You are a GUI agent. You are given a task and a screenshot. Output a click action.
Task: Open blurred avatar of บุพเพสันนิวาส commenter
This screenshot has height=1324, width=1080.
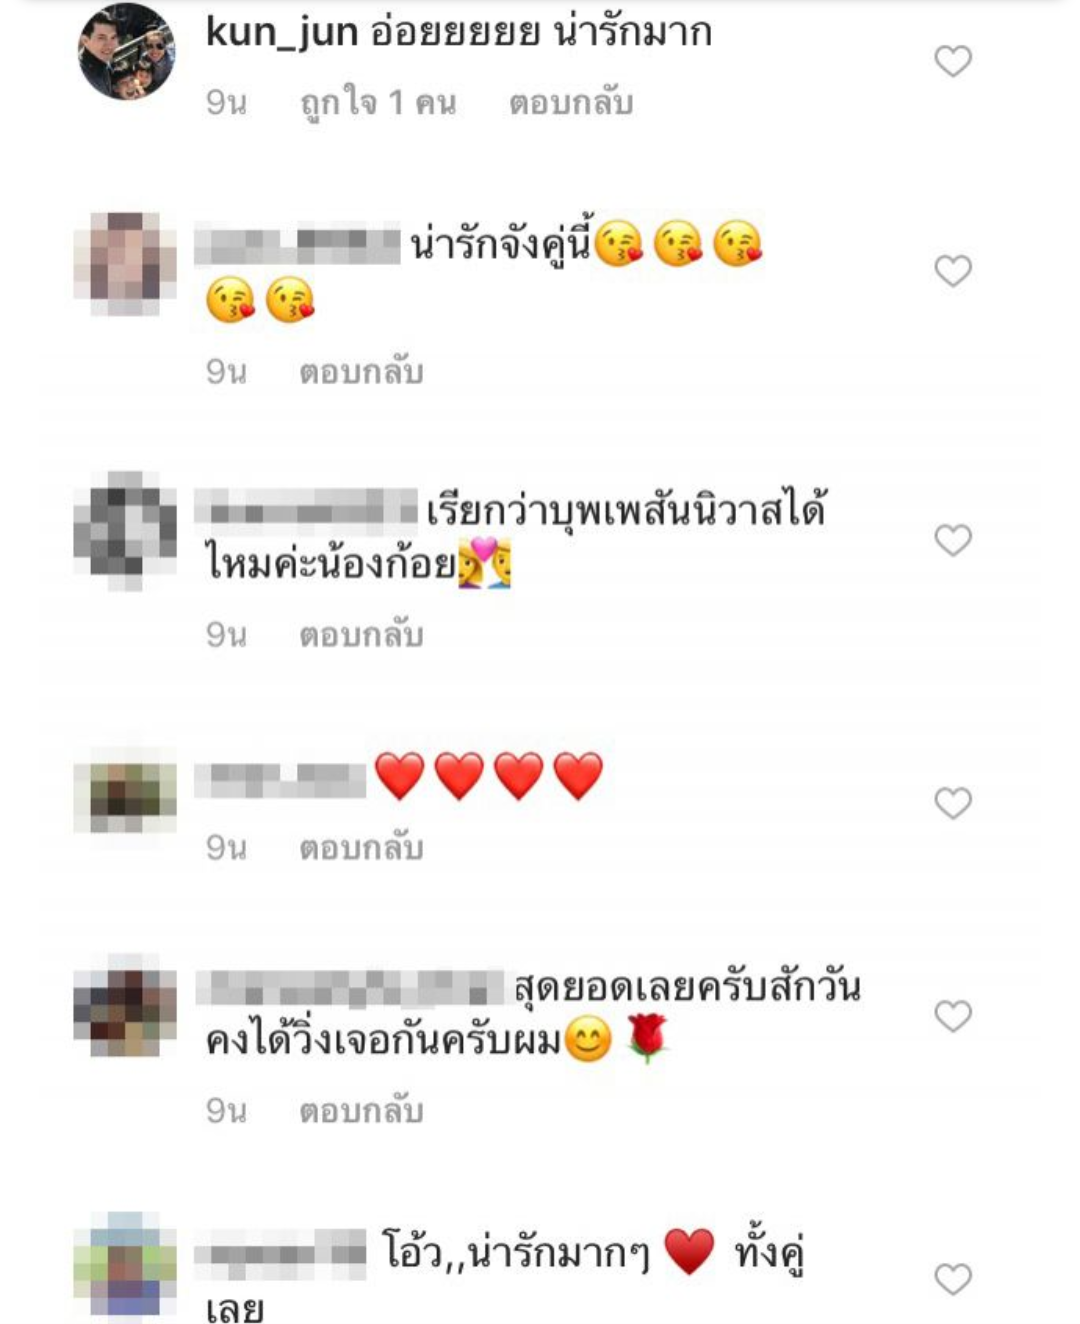click(x=126, y=529)
